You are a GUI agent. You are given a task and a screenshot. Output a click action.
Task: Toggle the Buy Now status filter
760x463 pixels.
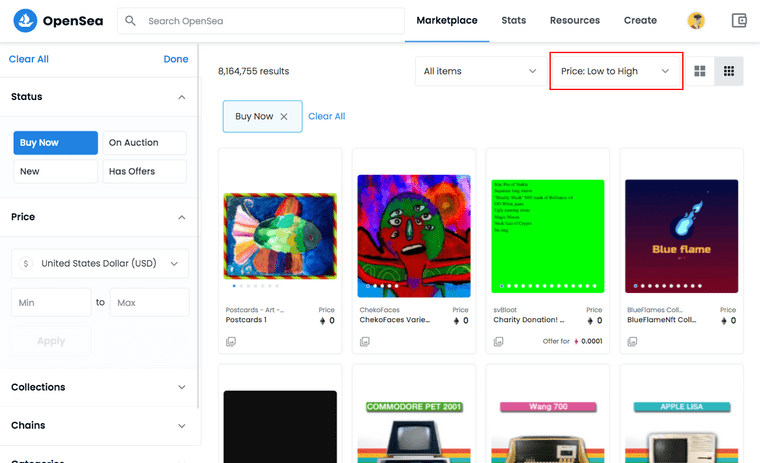(x=55, y=143)
